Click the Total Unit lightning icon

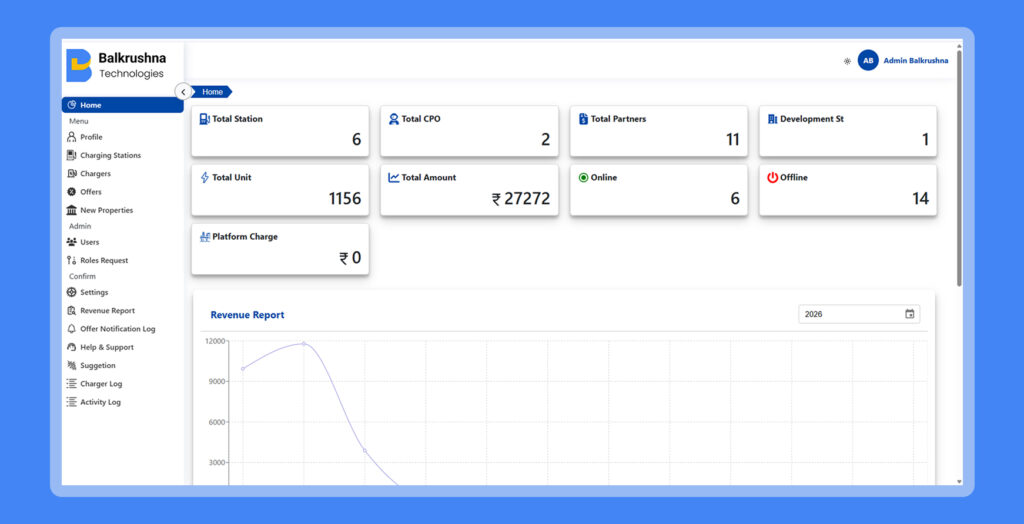[x=204, y=177]
